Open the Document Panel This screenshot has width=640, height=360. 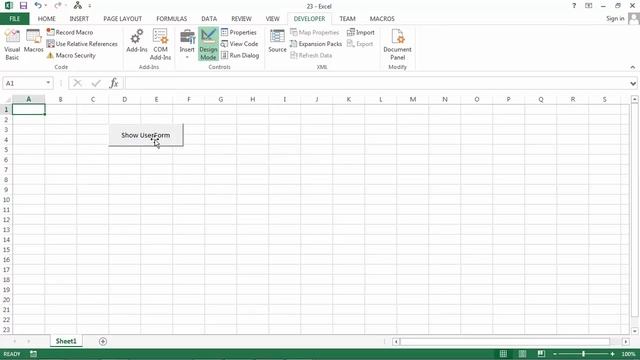coord(398,45)
